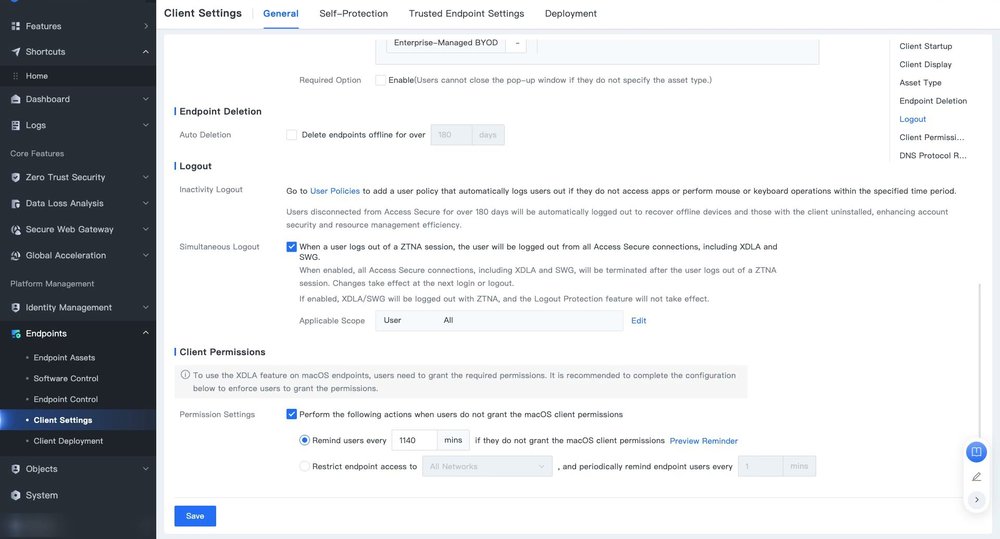Image resolution: width=1000 pixels, height=539 pixels.
Task: Switch to the Self-Protection tab
Action: [x=353, y=13]
